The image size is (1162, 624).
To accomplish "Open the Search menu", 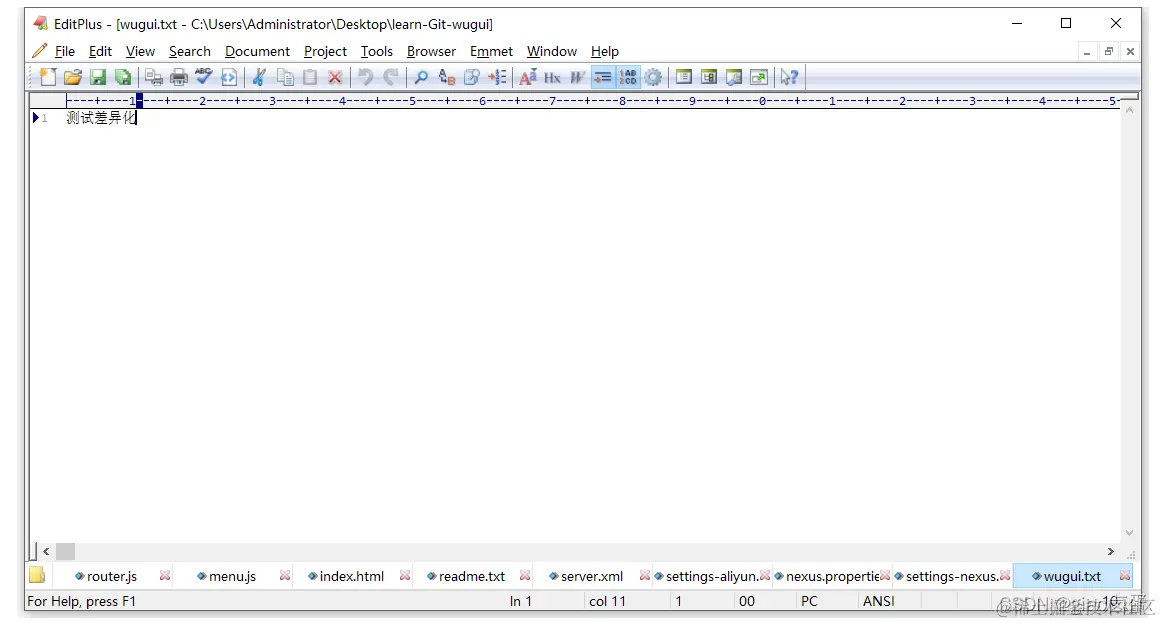I will (190, 51).
